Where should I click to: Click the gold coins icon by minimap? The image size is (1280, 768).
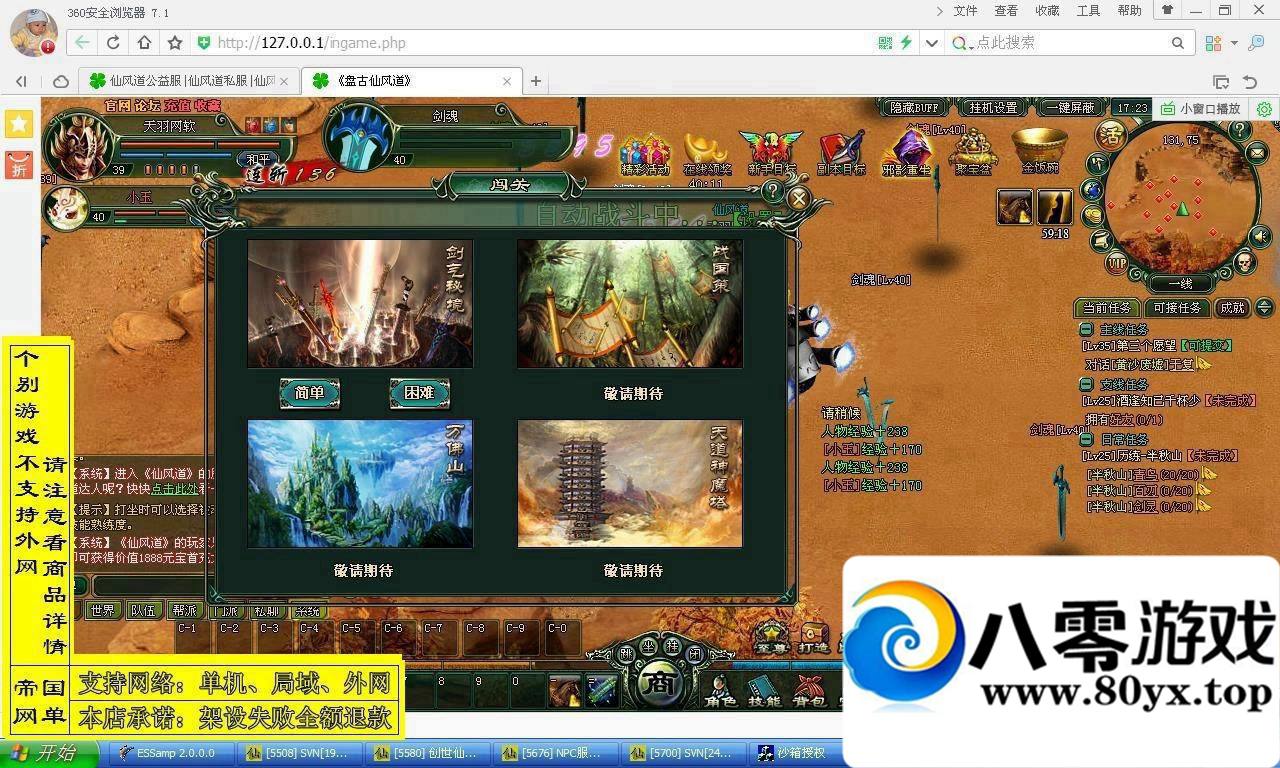click(1092, 214)
